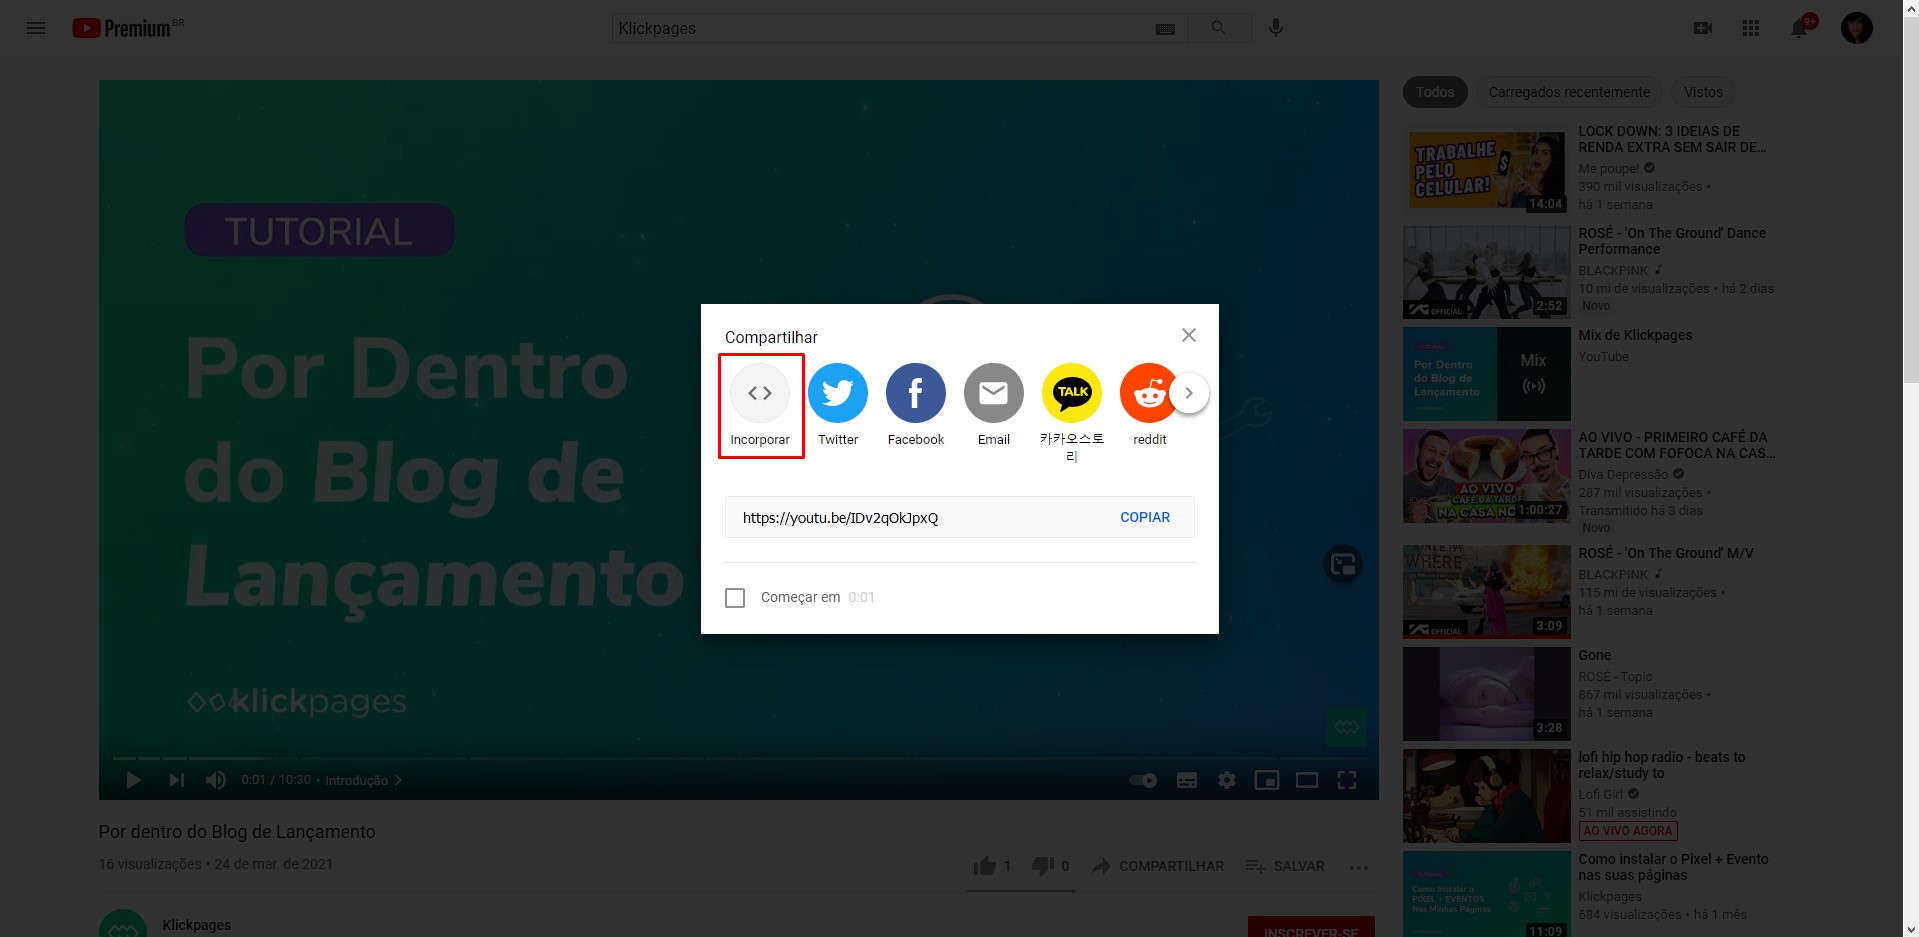This screenshot has width=1919, height=937.
Task: Toggle theater mode
Action: click(1307, 780)
